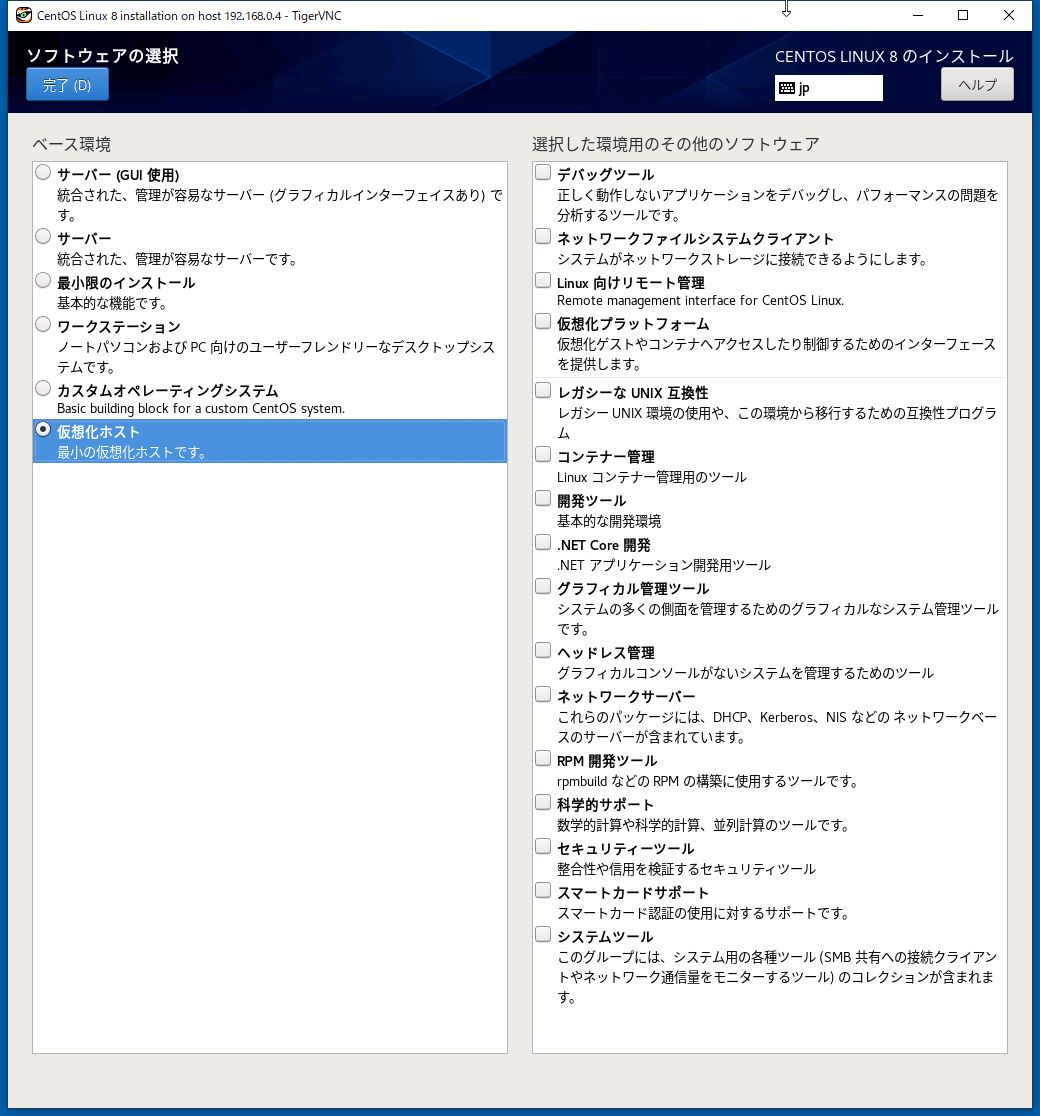Click the TigerVNC app icon in the title bar
1040x1116 pixels.
pyautogui.click(x=23, y=15)
